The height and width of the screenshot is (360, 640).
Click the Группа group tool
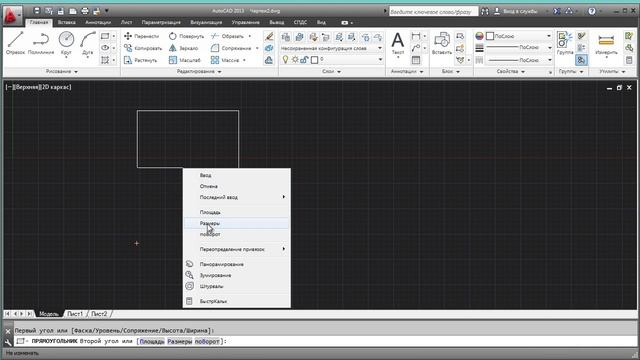point(565,43)
